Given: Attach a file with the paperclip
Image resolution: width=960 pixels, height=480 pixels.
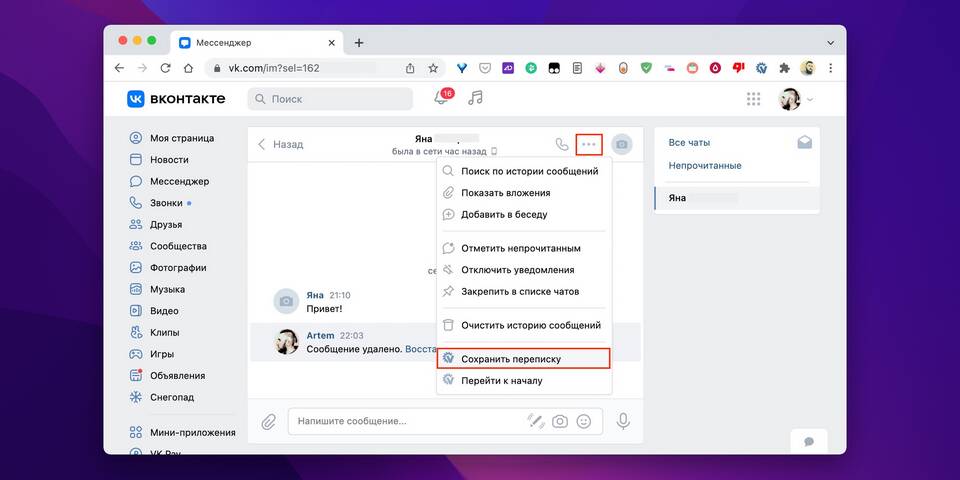Looking at the screenshot, I should tap(269, 421).
